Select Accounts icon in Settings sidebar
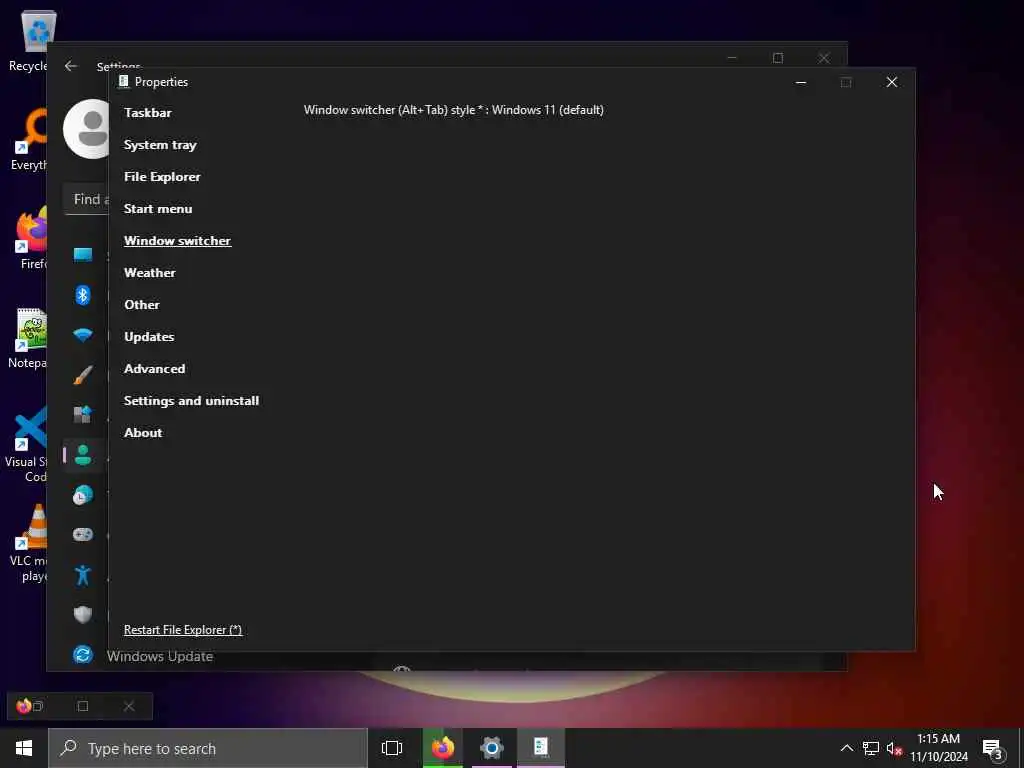 click(83, 455)
